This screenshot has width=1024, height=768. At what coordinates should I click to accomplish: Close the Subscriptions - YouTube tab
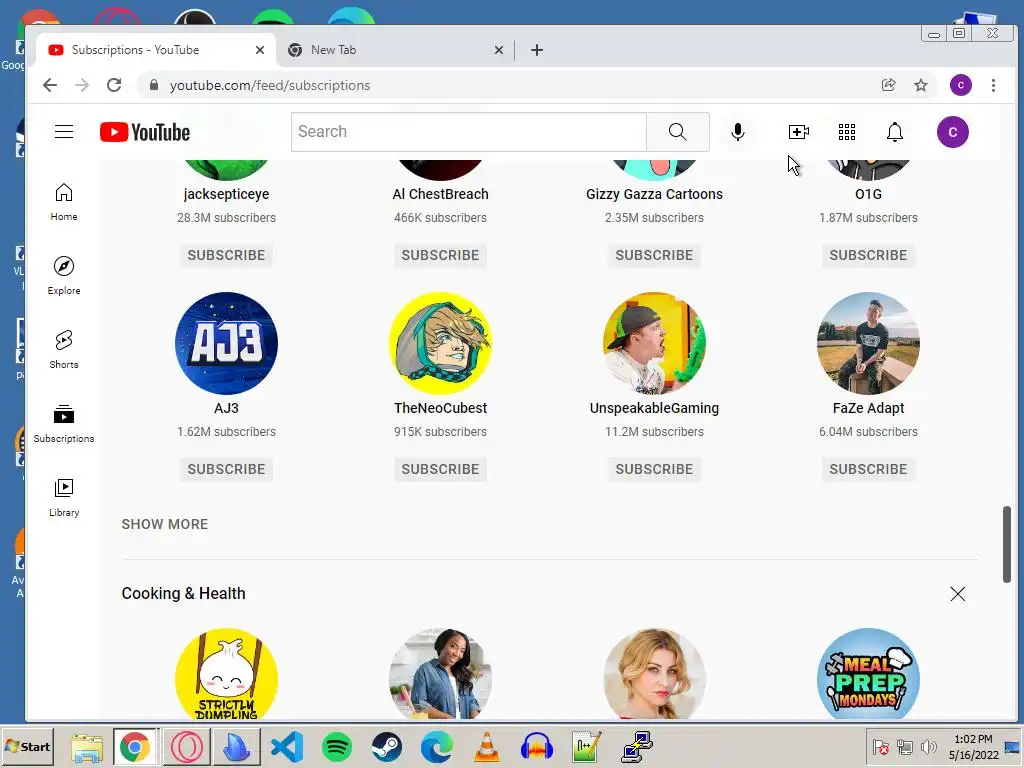pyautogui.click(x=260, y=50)
